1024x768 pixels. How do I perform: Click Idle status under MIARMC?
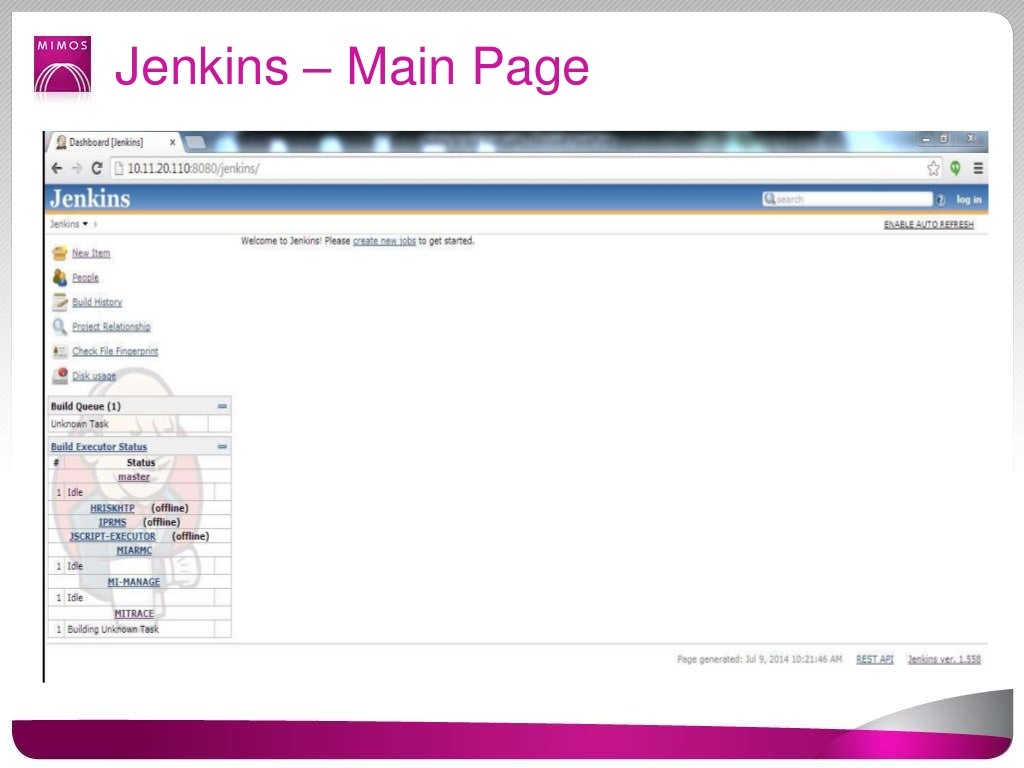pyautogui.click(x=75, y=566)
